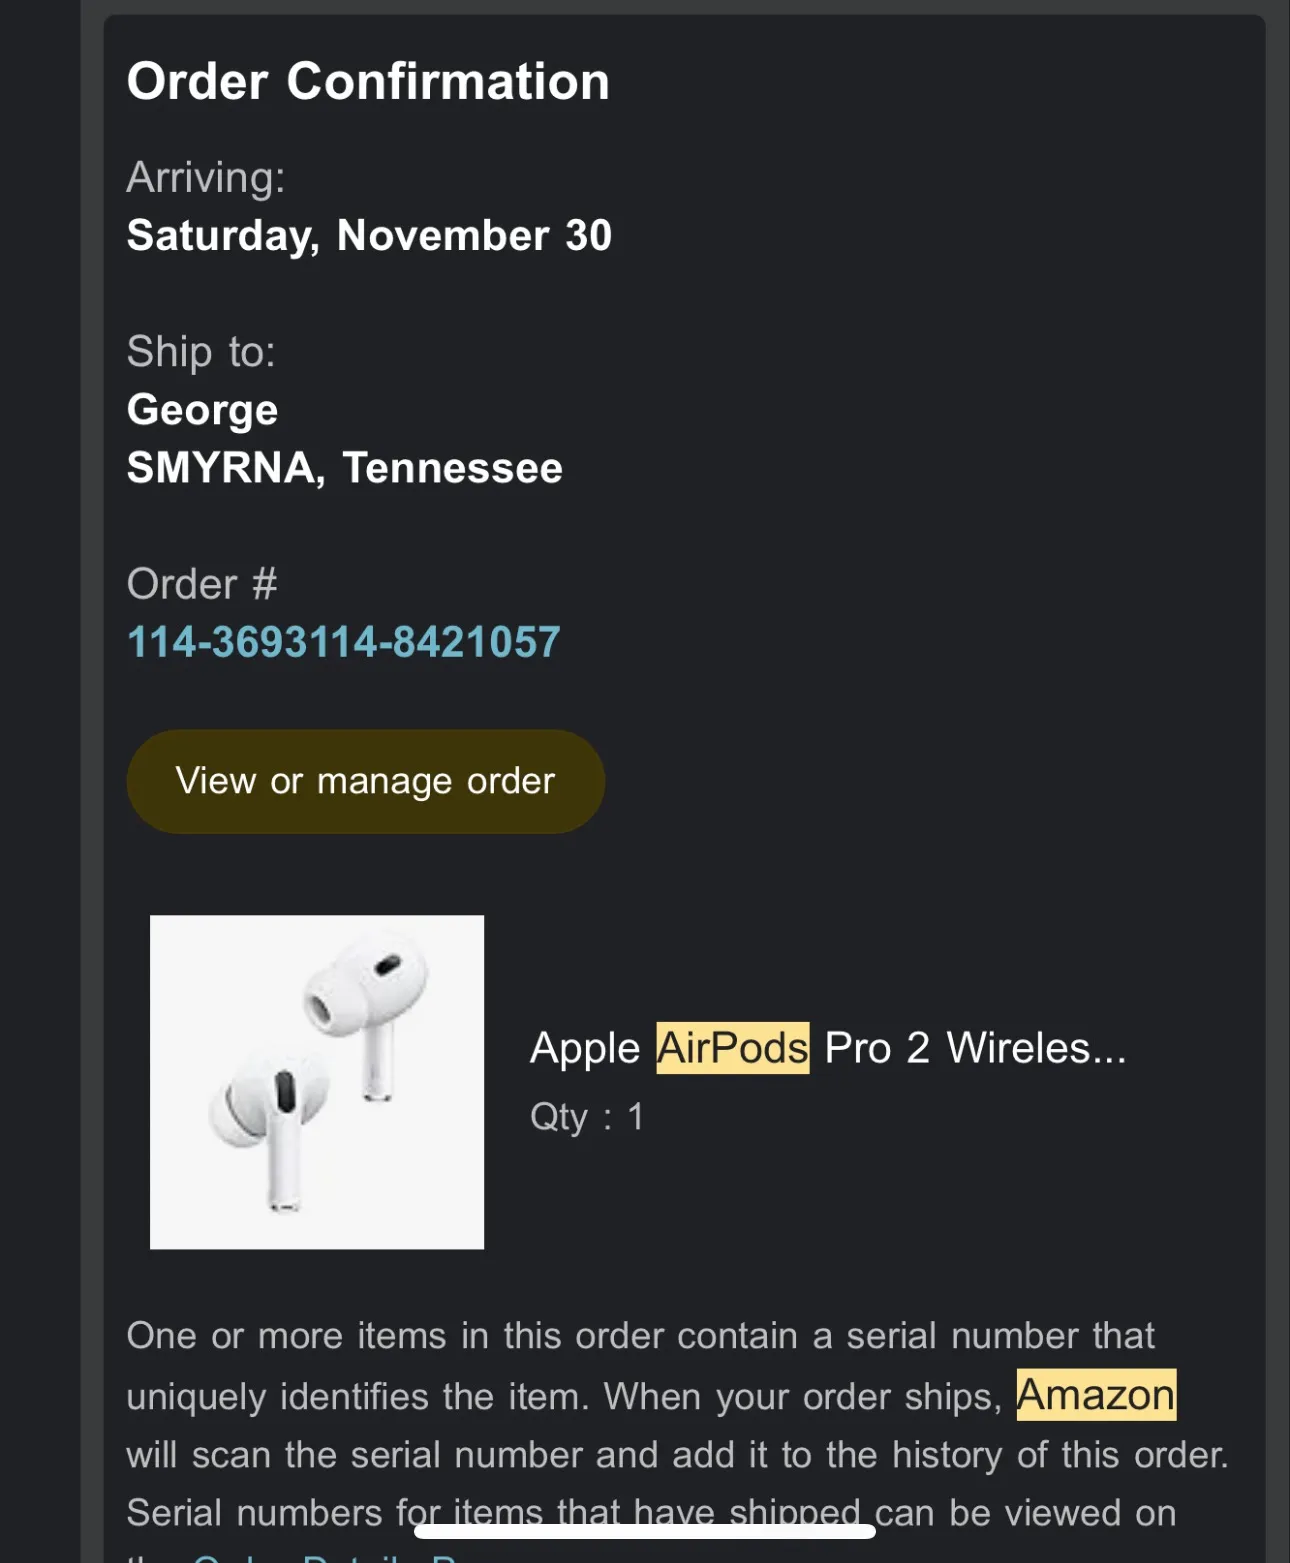Viewport: 1290px width, 1563px height.
Task: Click the Order # label
Action: [201, 583]
